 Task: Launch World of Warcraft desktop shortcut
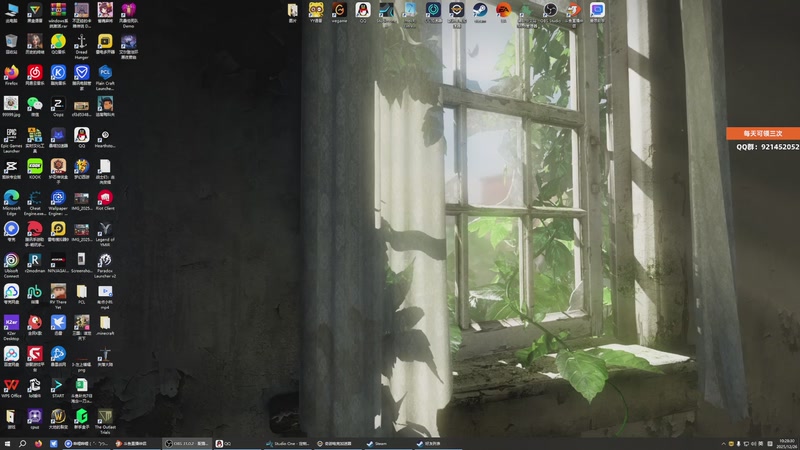point(58,419)
